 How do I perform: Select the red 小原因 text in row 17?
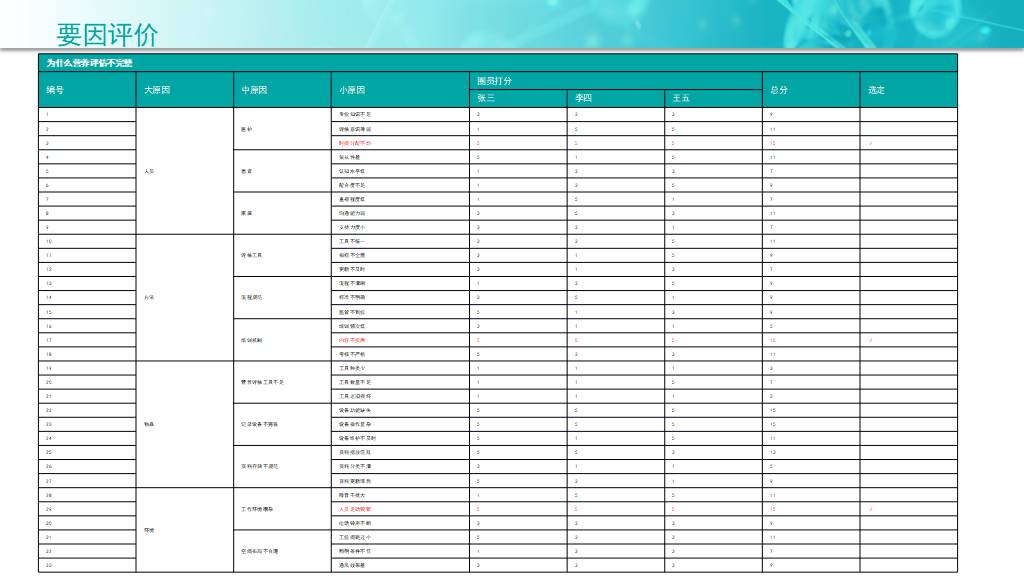pyautogui.click(x=353, y=340)
